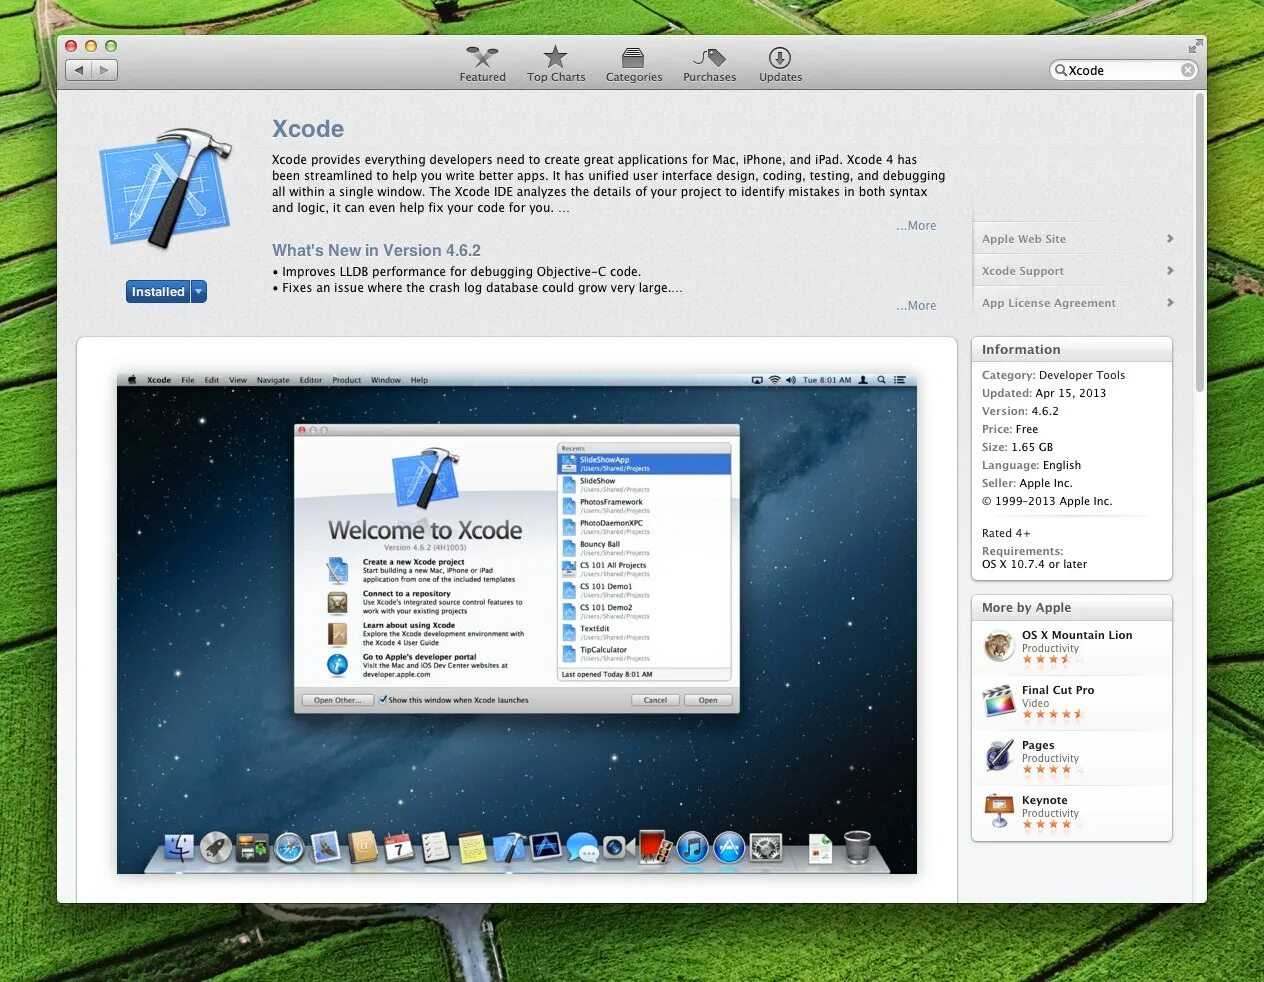The width and height of the screenshot is (1264, 982).
Task: Go back with the left arrow
Action: pyautogui.click(x=79, y=70)
